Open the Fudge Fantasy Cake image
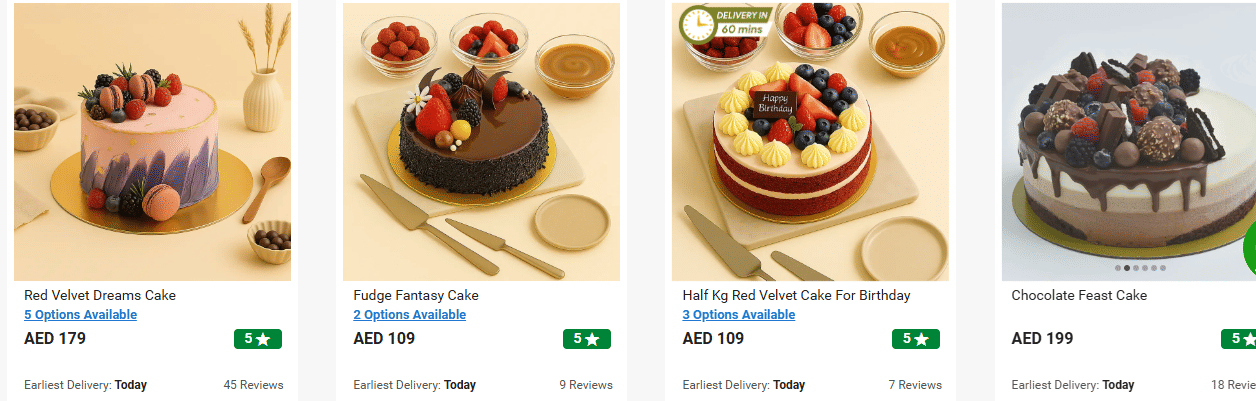The image size is (1256, 401). [481, 142]
